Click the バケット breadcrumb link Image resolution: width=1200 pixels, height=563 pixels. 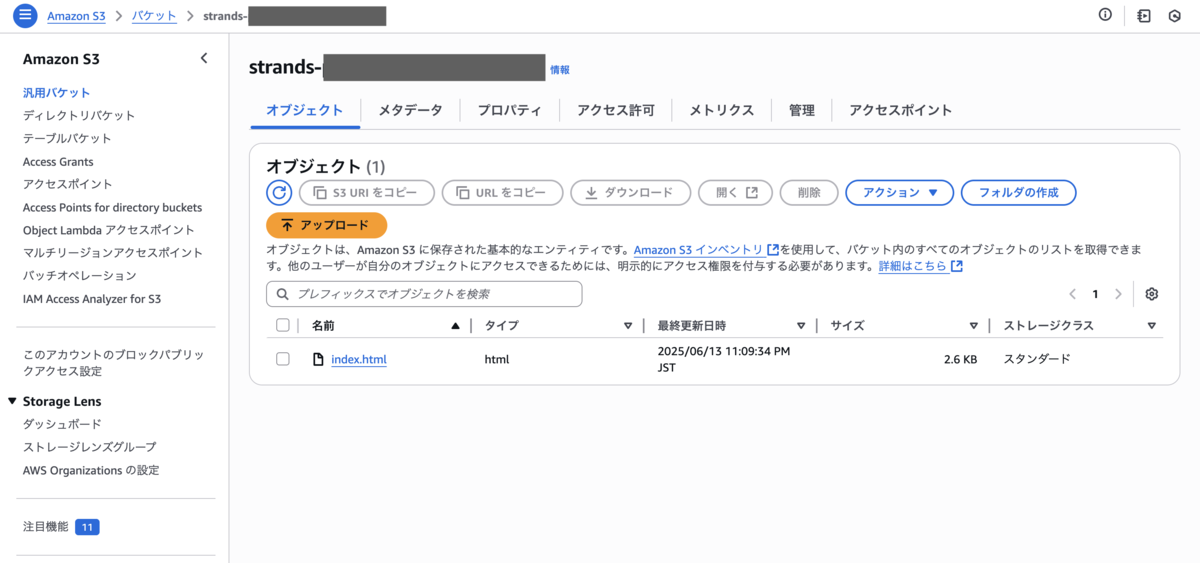[x=154, y=16]
